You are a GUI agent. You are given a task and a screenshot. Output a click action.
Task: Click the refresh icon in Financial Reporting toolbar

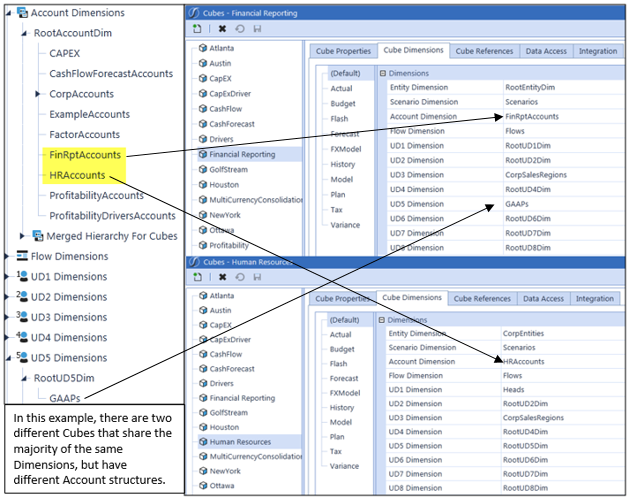tap(240, 29)
